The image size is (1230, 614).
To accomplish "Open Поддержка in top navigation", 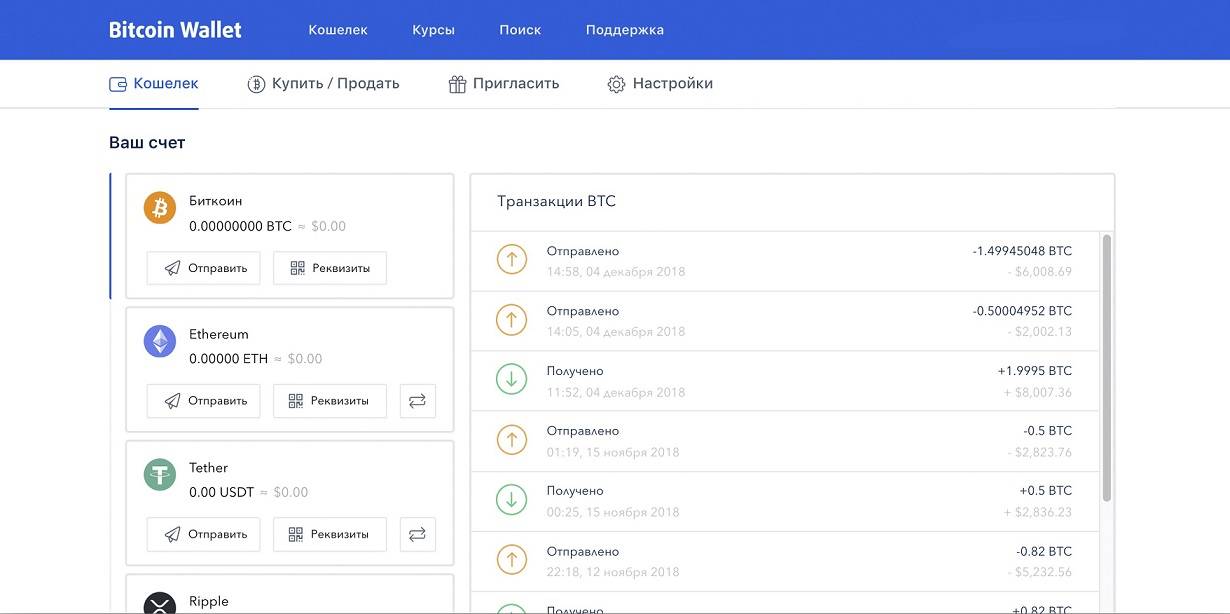I will pyautogui.click(x=624, y=30).
